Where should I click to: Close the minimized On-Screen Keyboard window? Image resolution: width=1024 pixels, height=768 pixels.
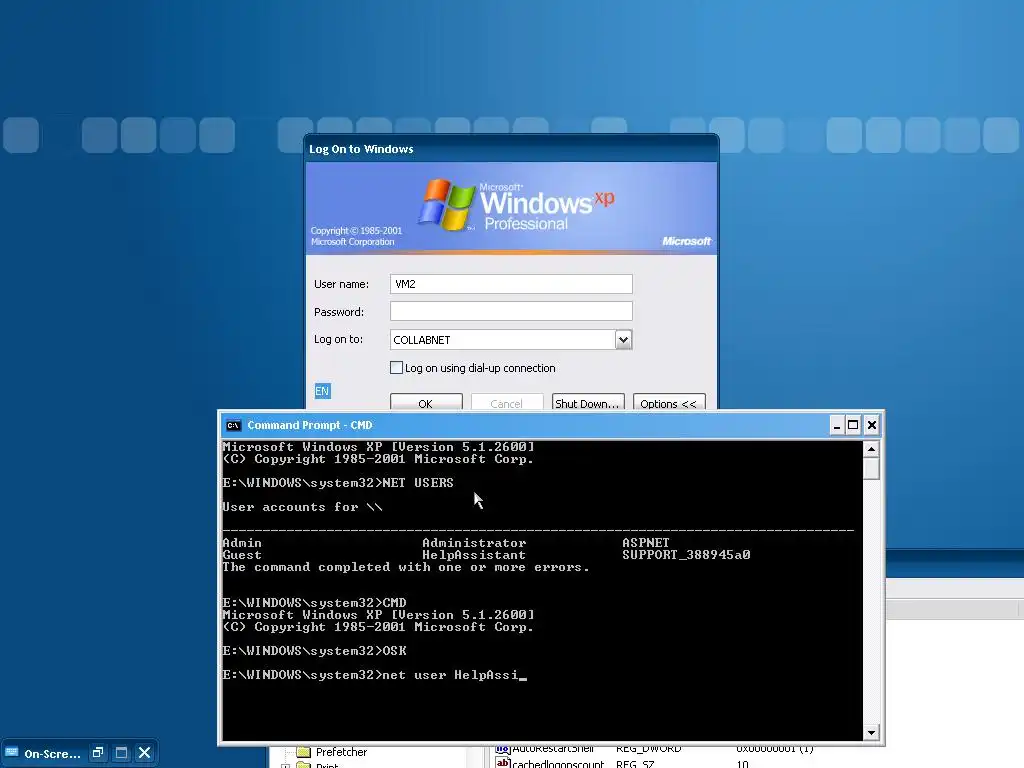coord(145,752)
